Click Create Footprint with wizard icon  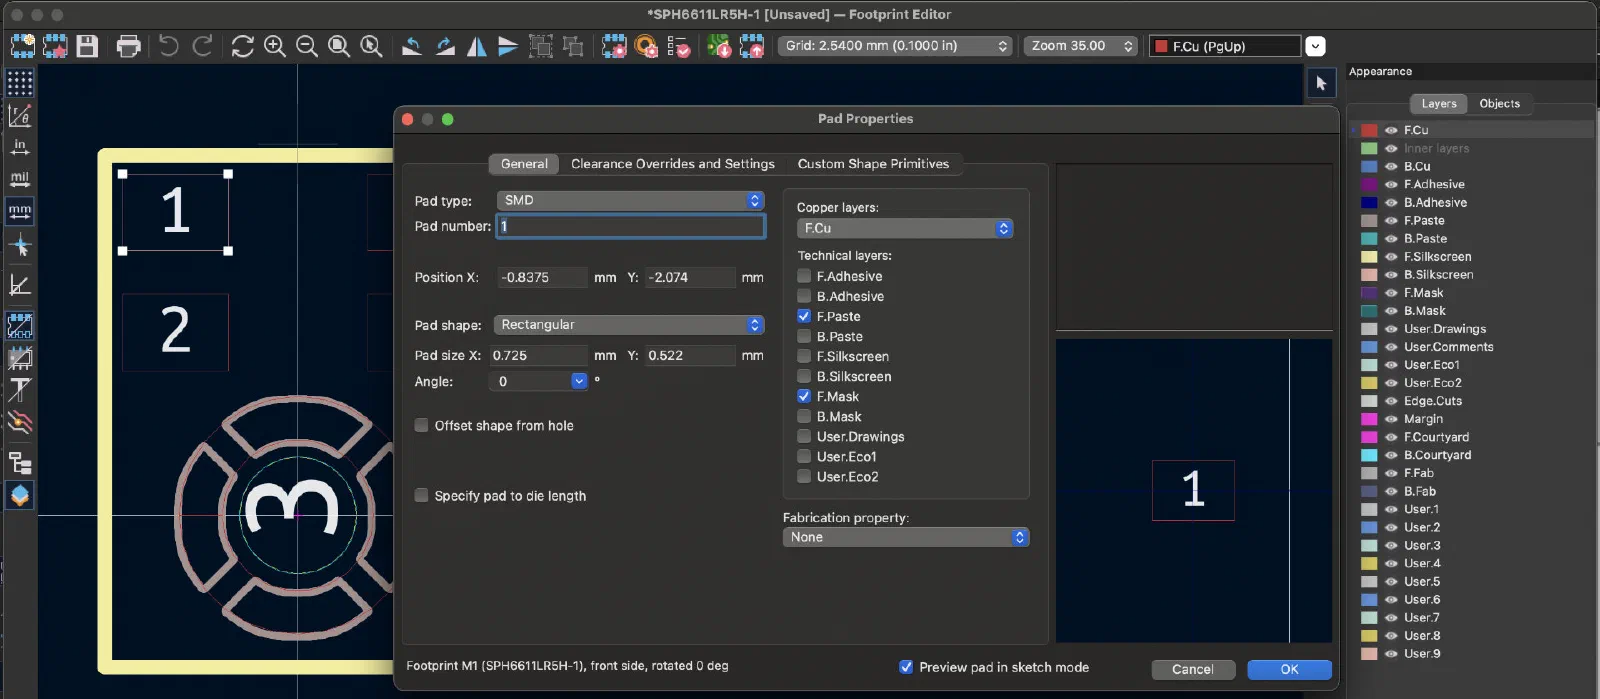tap(55, 46)
